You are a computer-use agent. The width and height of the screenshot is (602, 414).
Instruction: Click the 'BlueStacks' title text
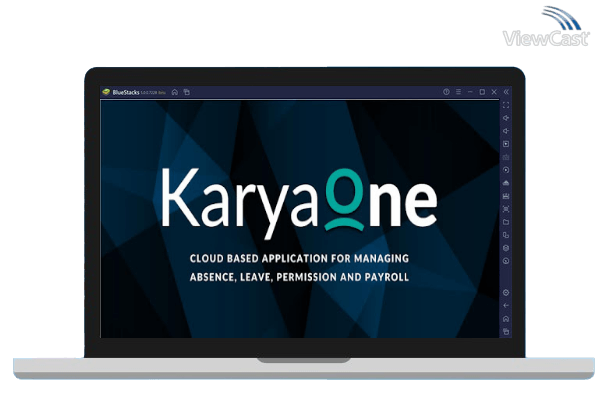[x=126, y=93]
